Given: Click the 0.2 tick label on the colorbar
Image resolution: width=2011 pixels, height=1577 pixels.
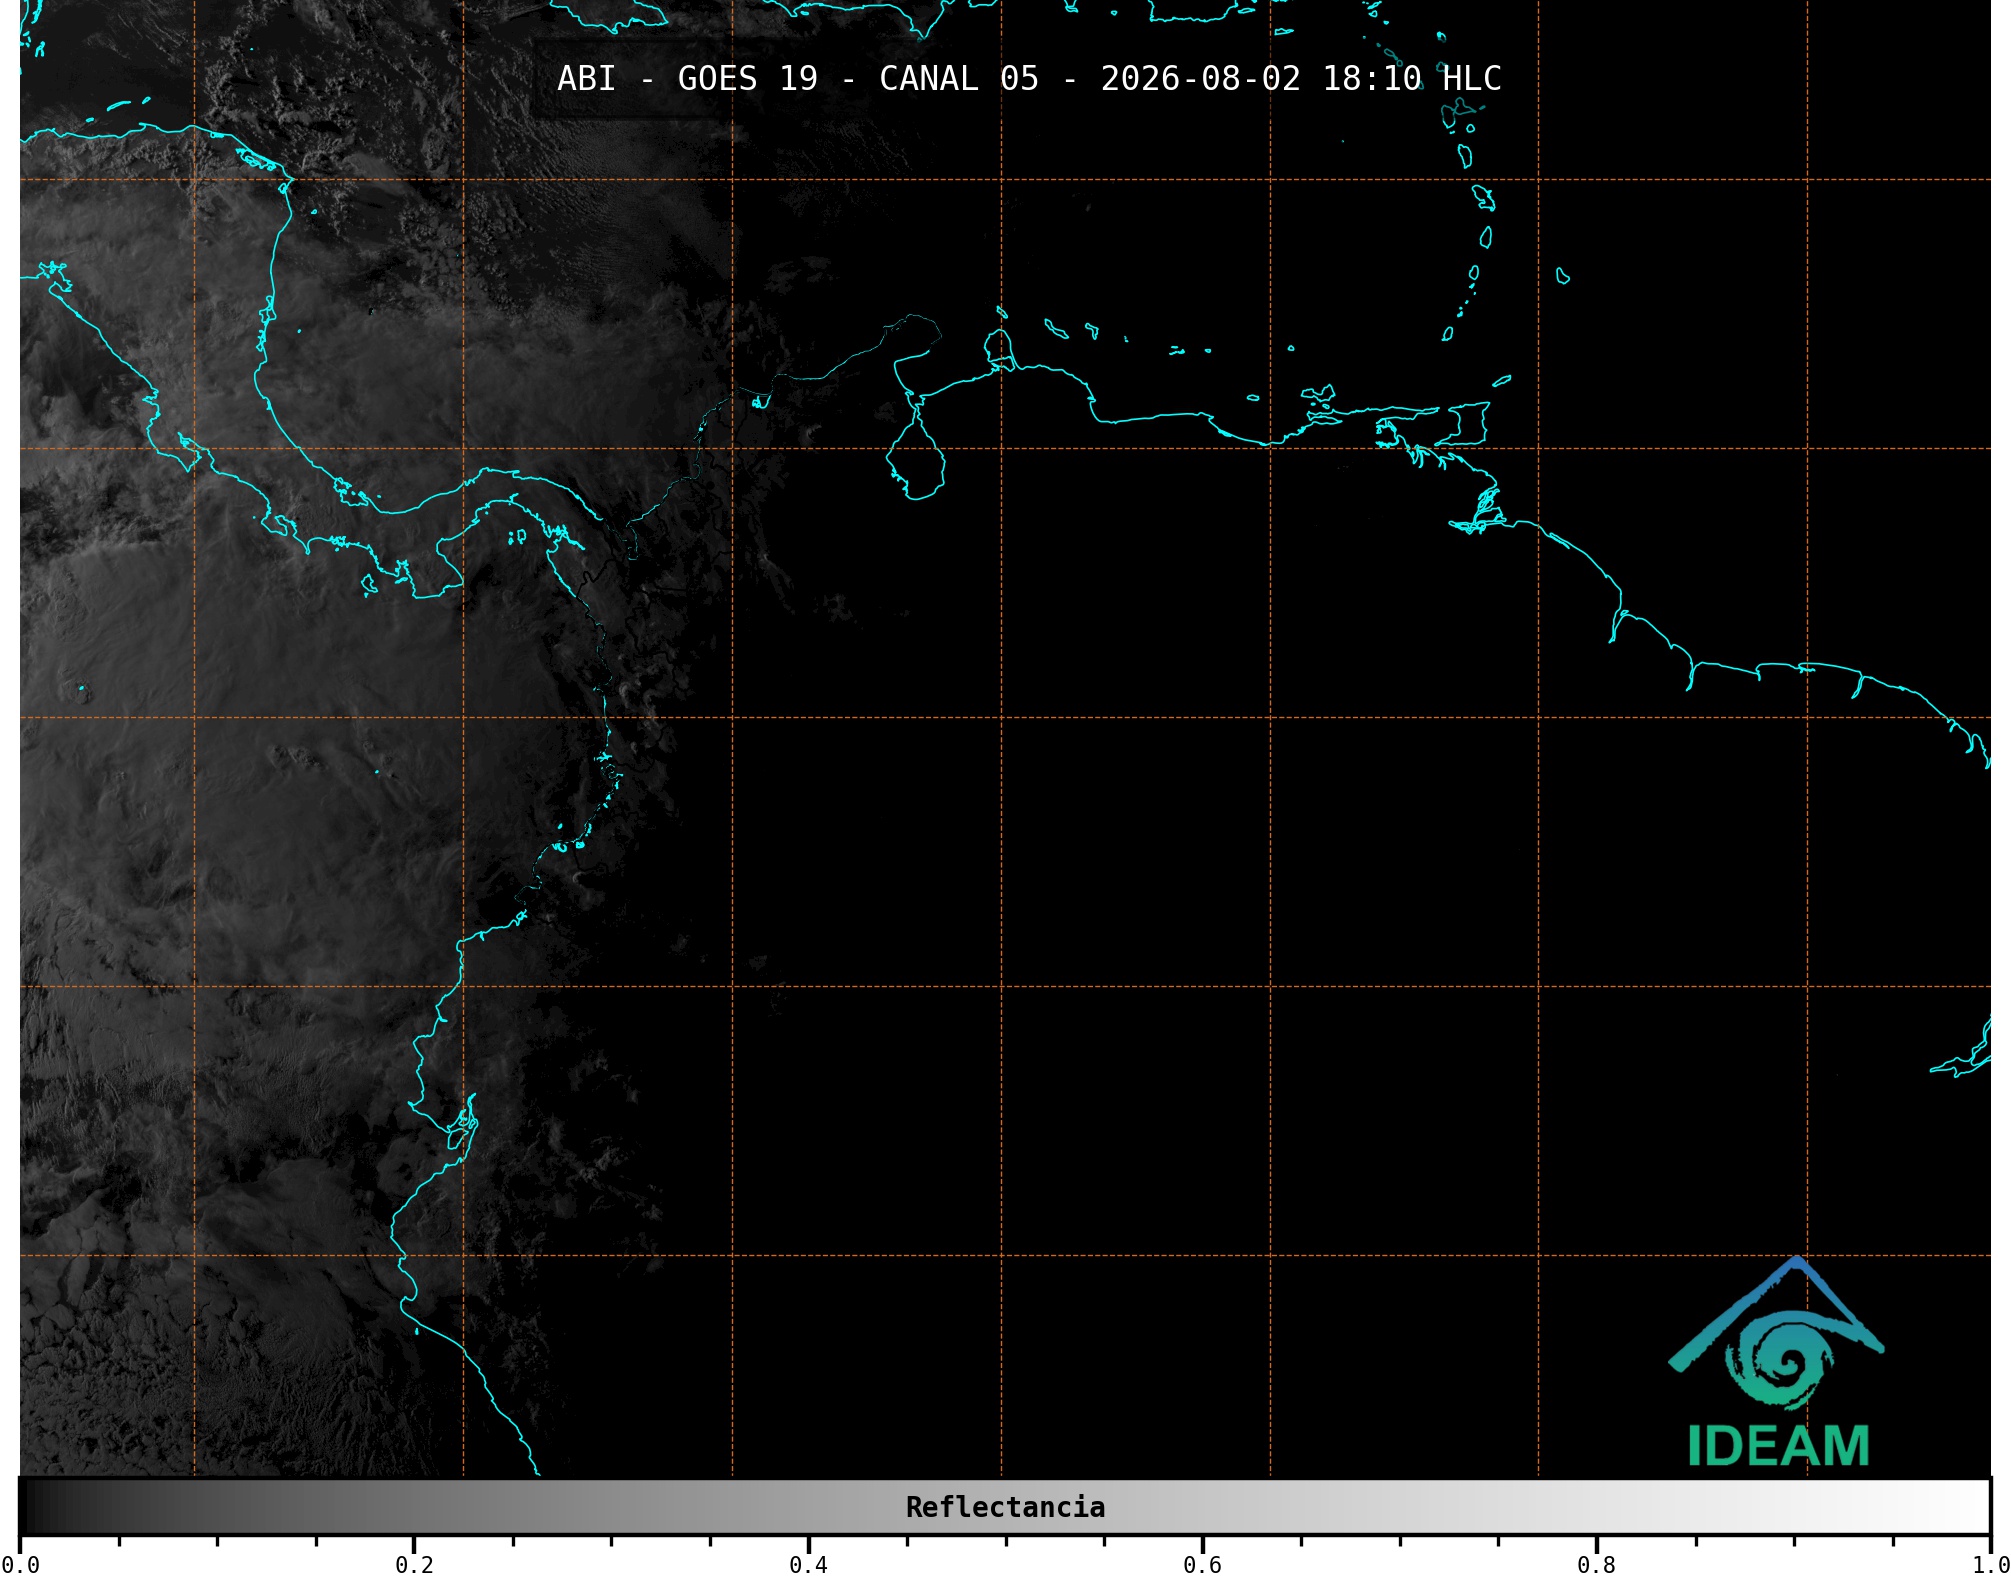Looking at the screenshot, I should 414,1565.
